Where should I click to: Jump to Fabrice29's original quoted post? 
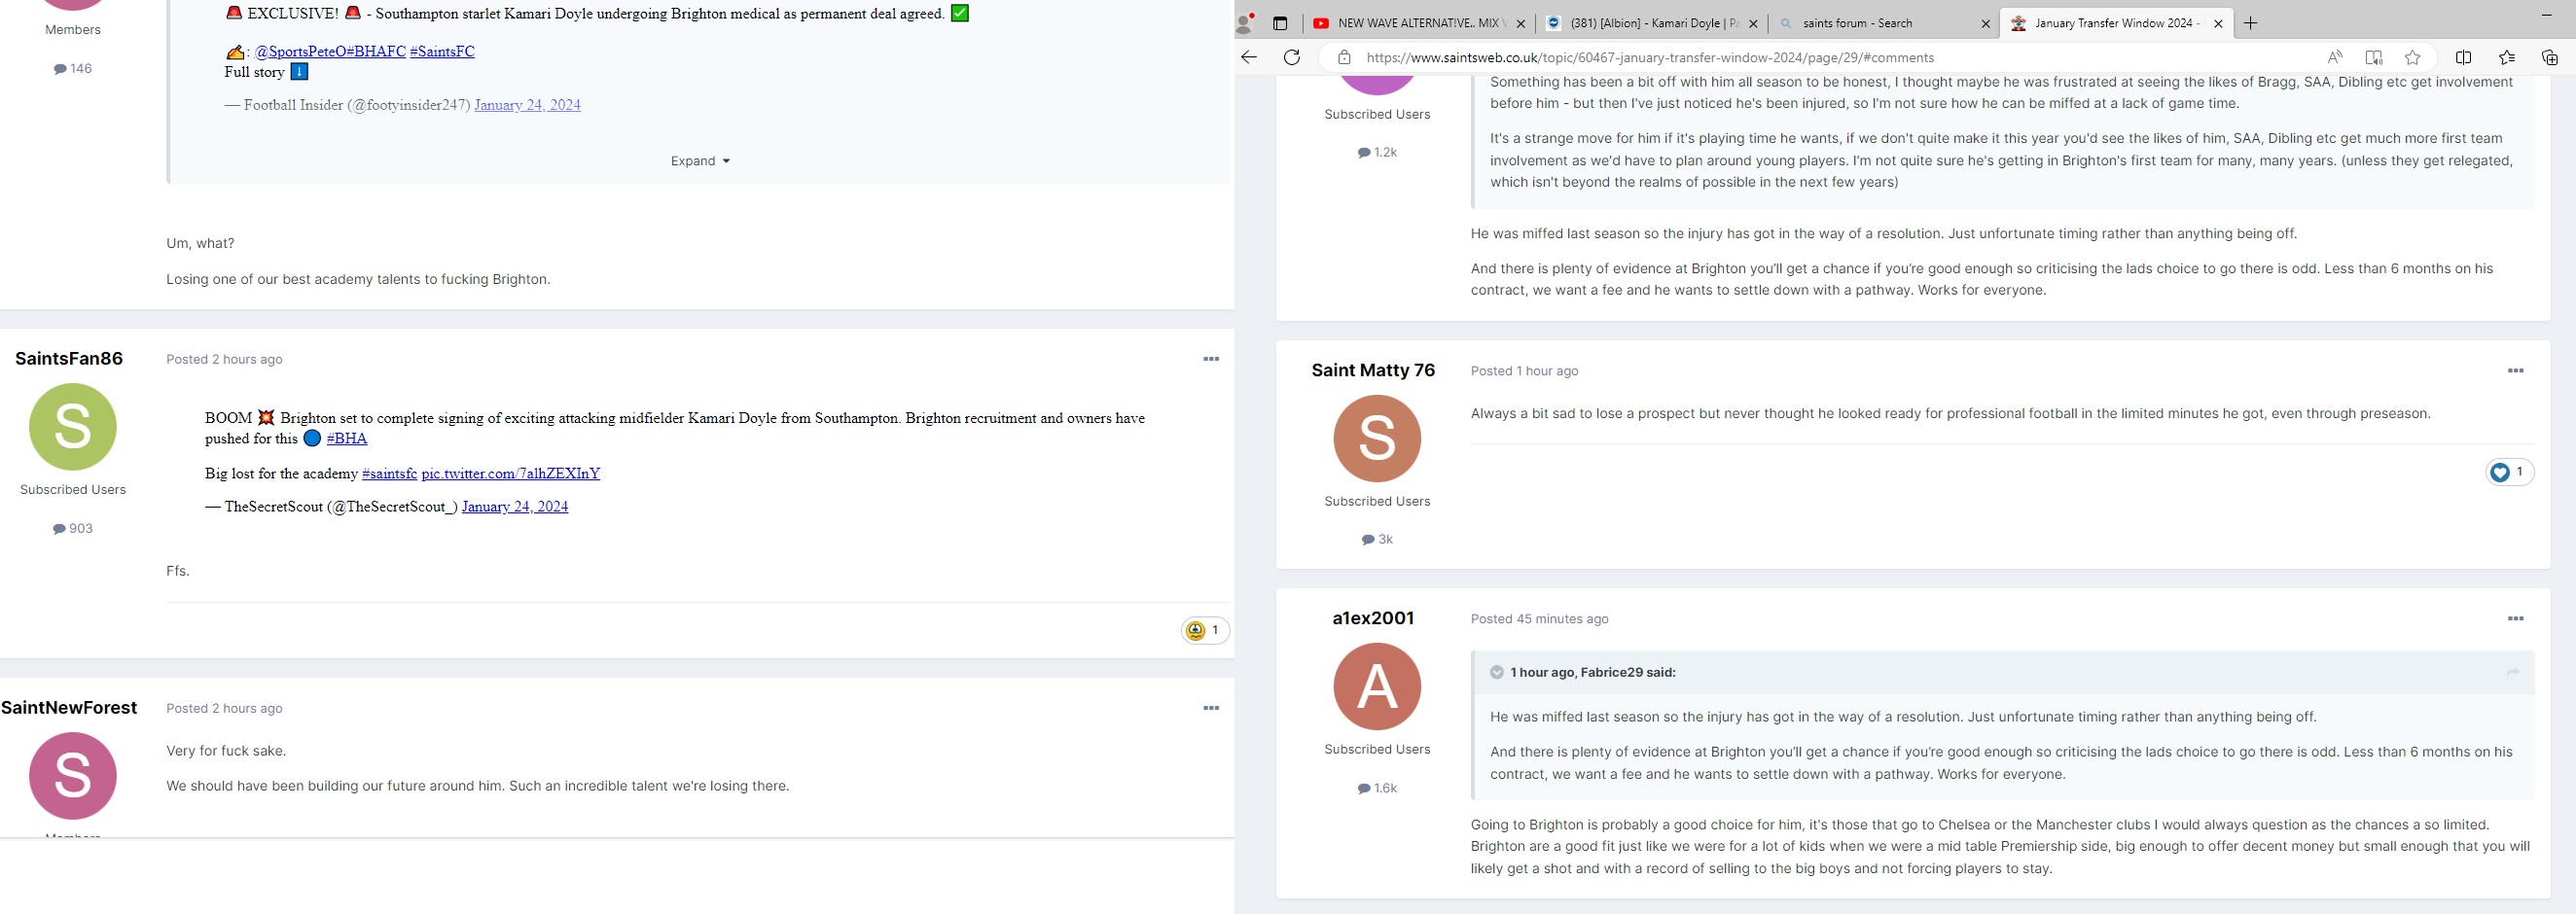(2512, 672)
